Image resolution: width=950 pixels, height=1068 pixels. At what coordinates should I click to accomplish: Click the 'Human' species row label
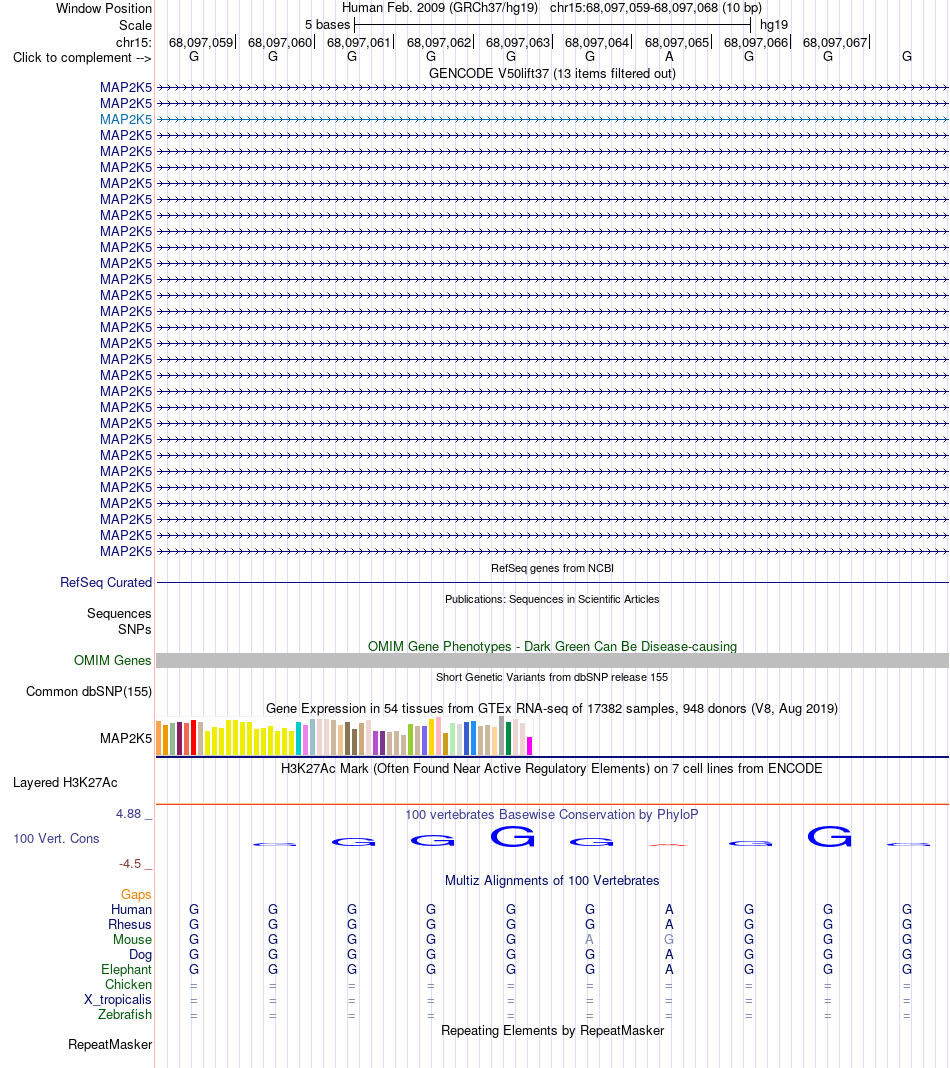click(x=131, y=909)
